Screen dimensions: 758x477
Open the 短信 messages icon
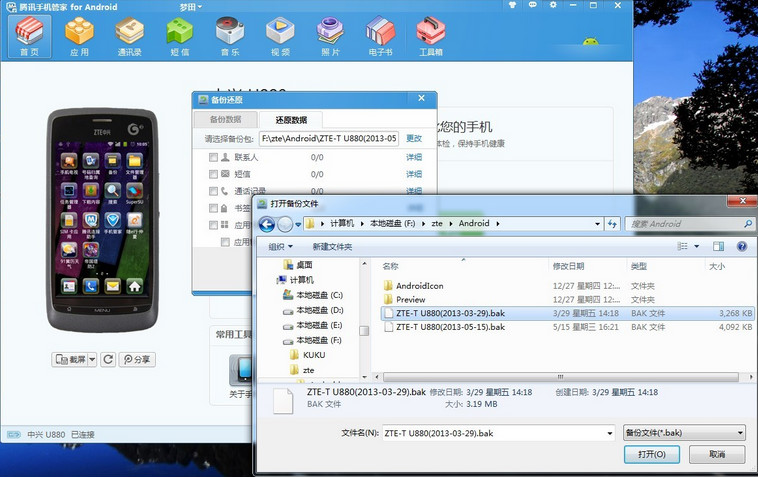pyautogui.click(x=180, y=37)
